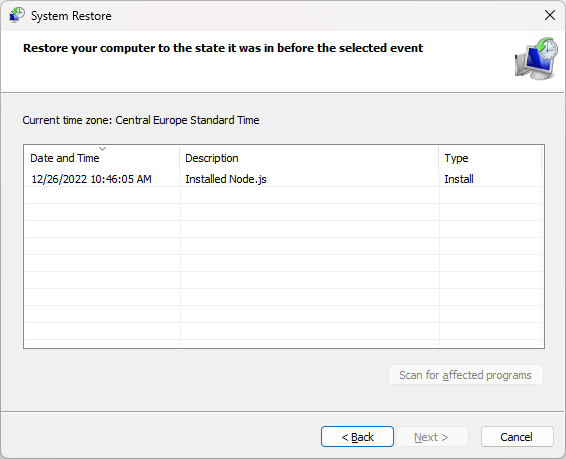
Task: Click the Next button
Action: pyautogui.click(x=432, y=437)
